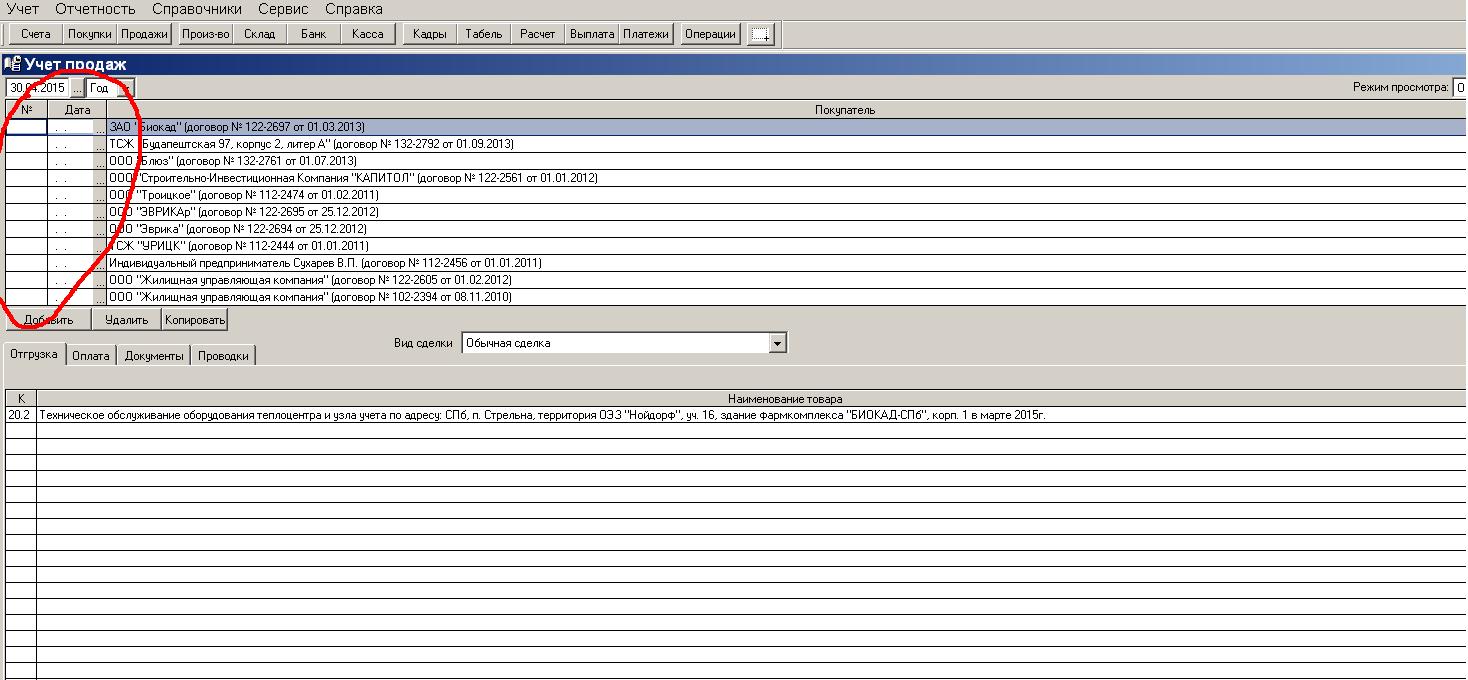Open the Отчетность menu

click(95, 9)
